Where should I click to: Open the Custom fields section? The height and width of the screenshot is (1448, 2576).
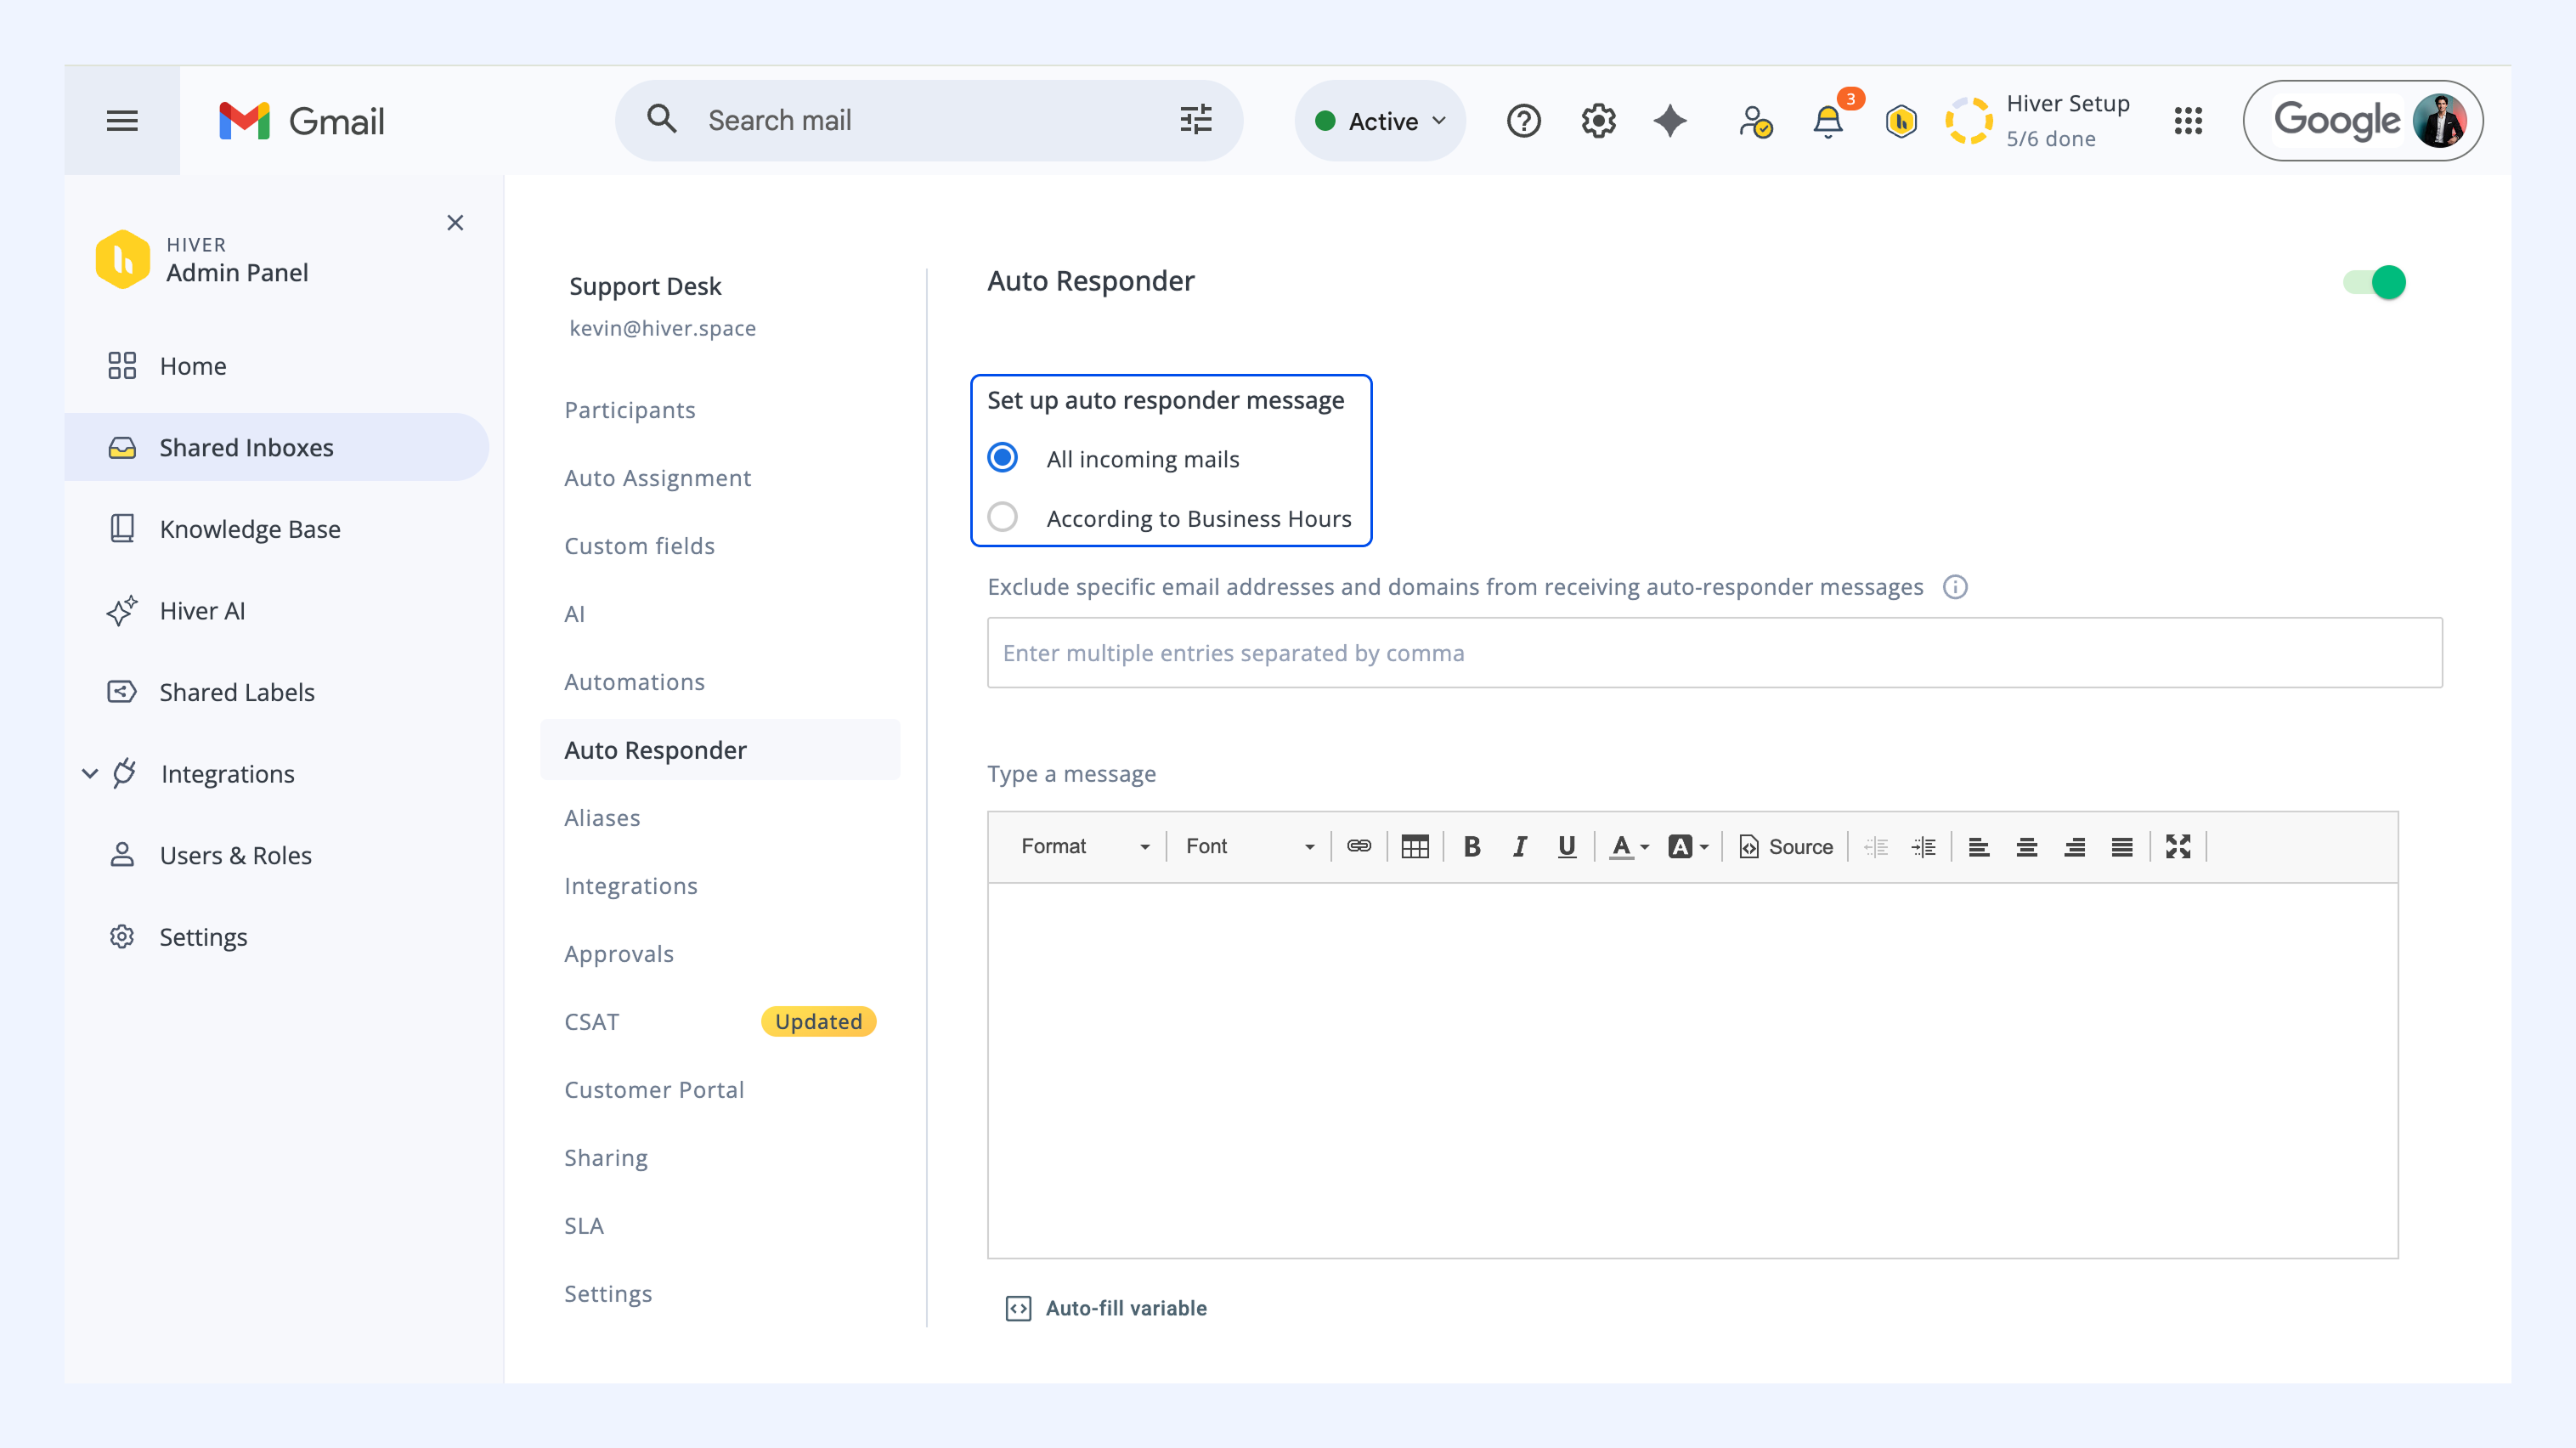(x=639, y=546)
